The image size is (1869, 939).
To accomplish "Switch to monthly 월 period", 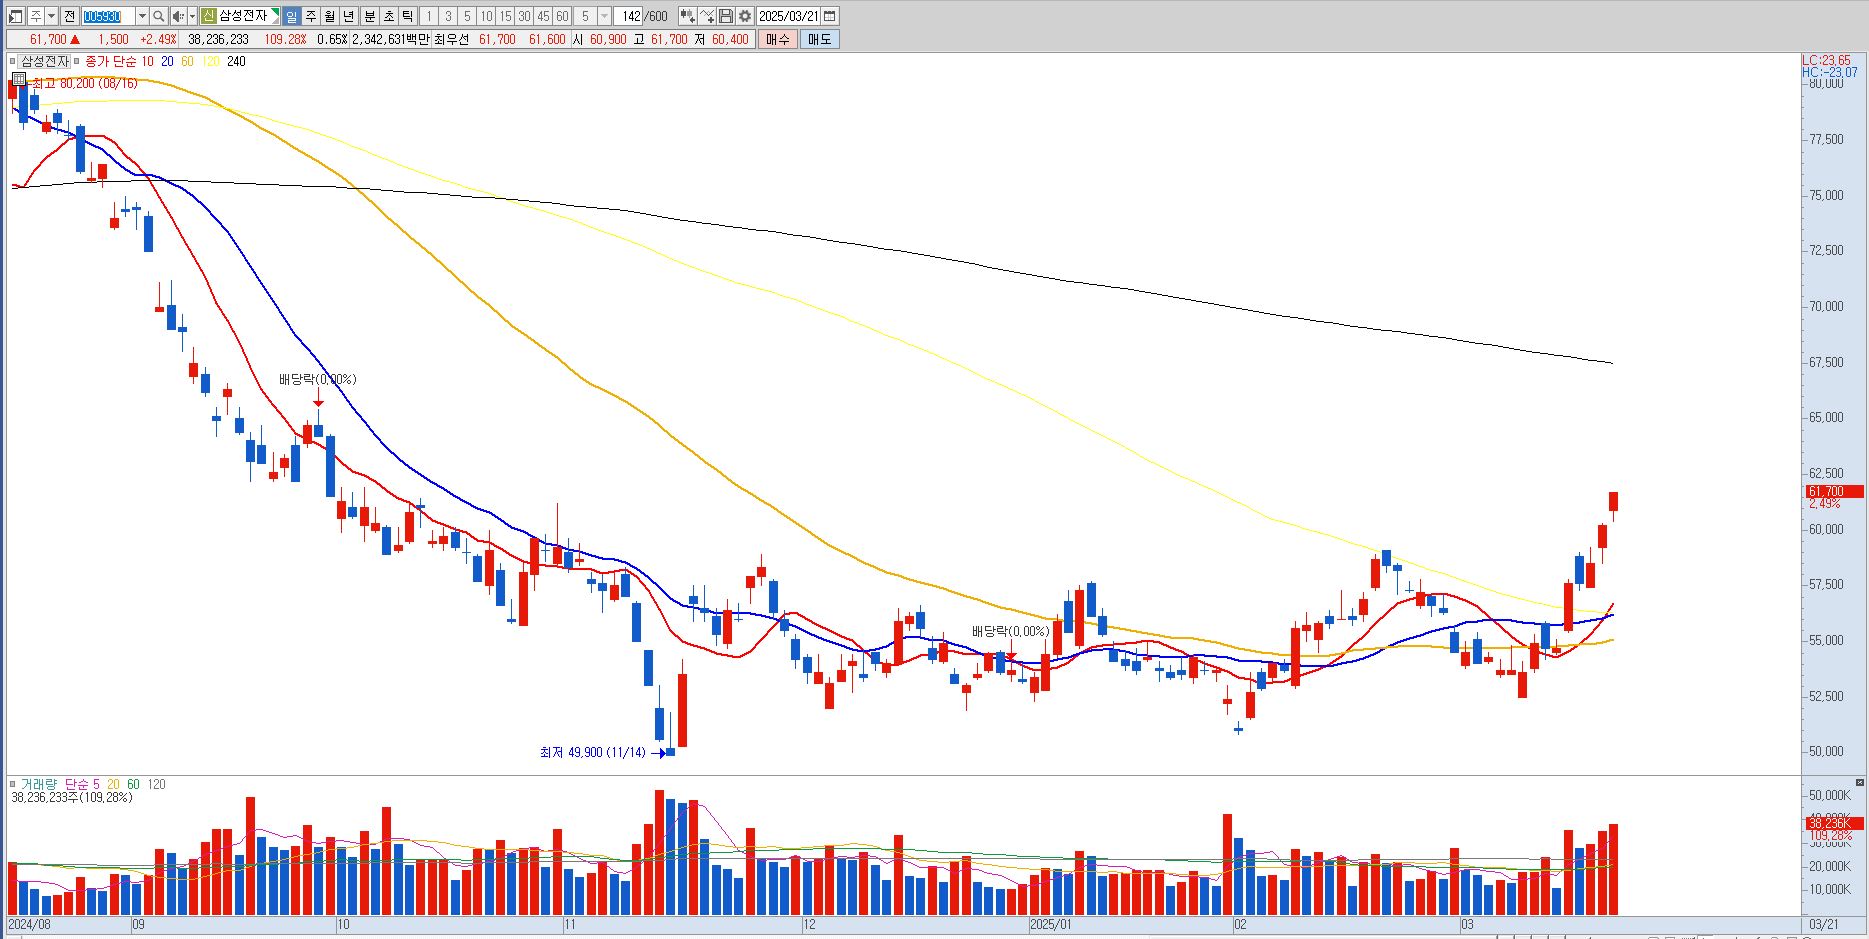I will tap(330, 16).
